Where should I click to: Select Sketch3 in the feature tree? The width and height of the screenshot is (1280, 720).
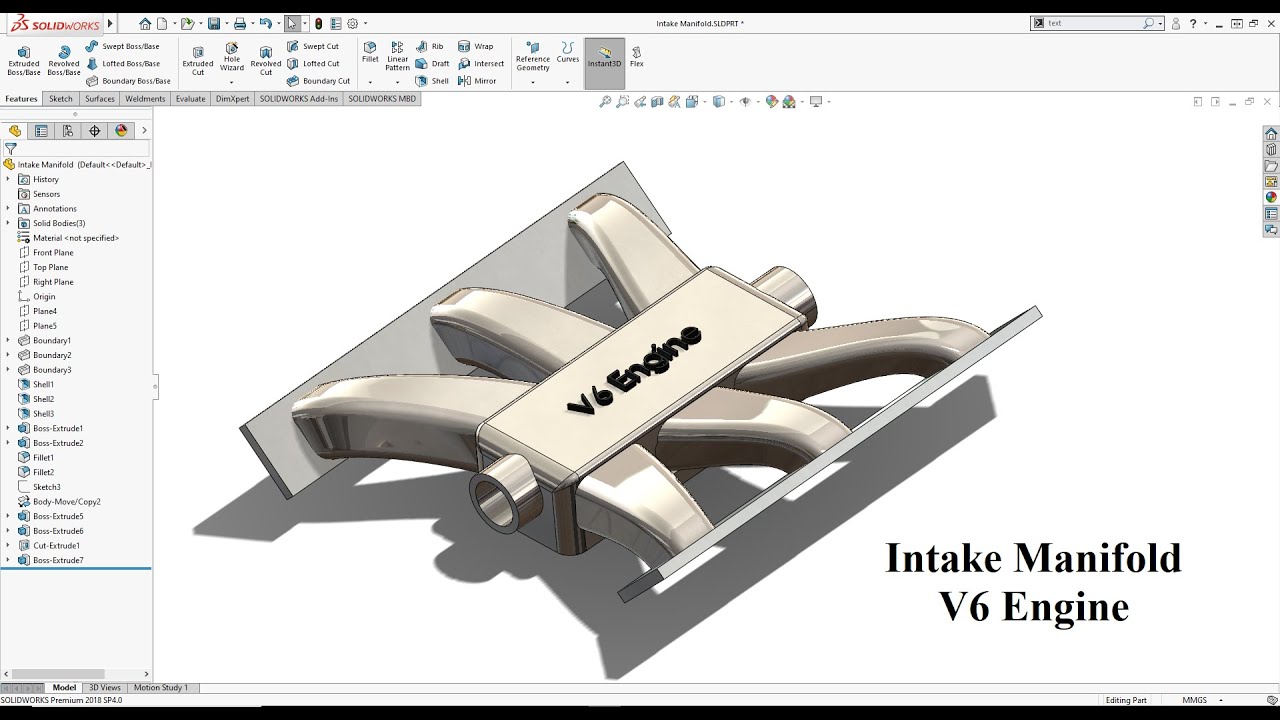click(x=46, y=487)
